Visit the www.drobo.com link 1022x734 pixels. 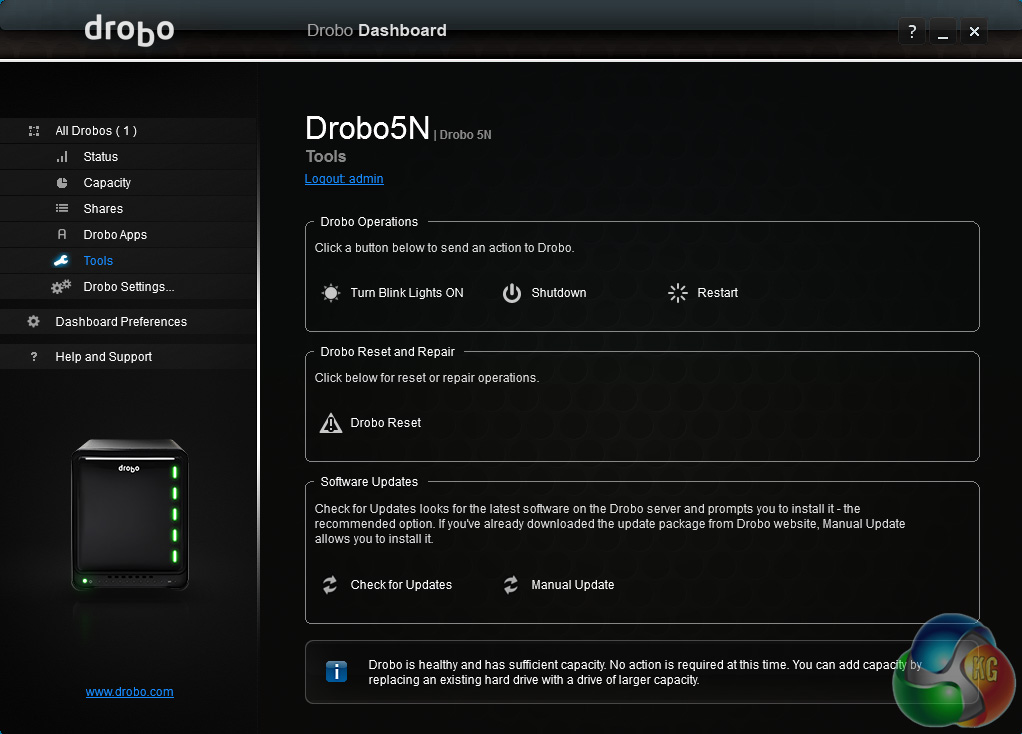click(130, 692)
